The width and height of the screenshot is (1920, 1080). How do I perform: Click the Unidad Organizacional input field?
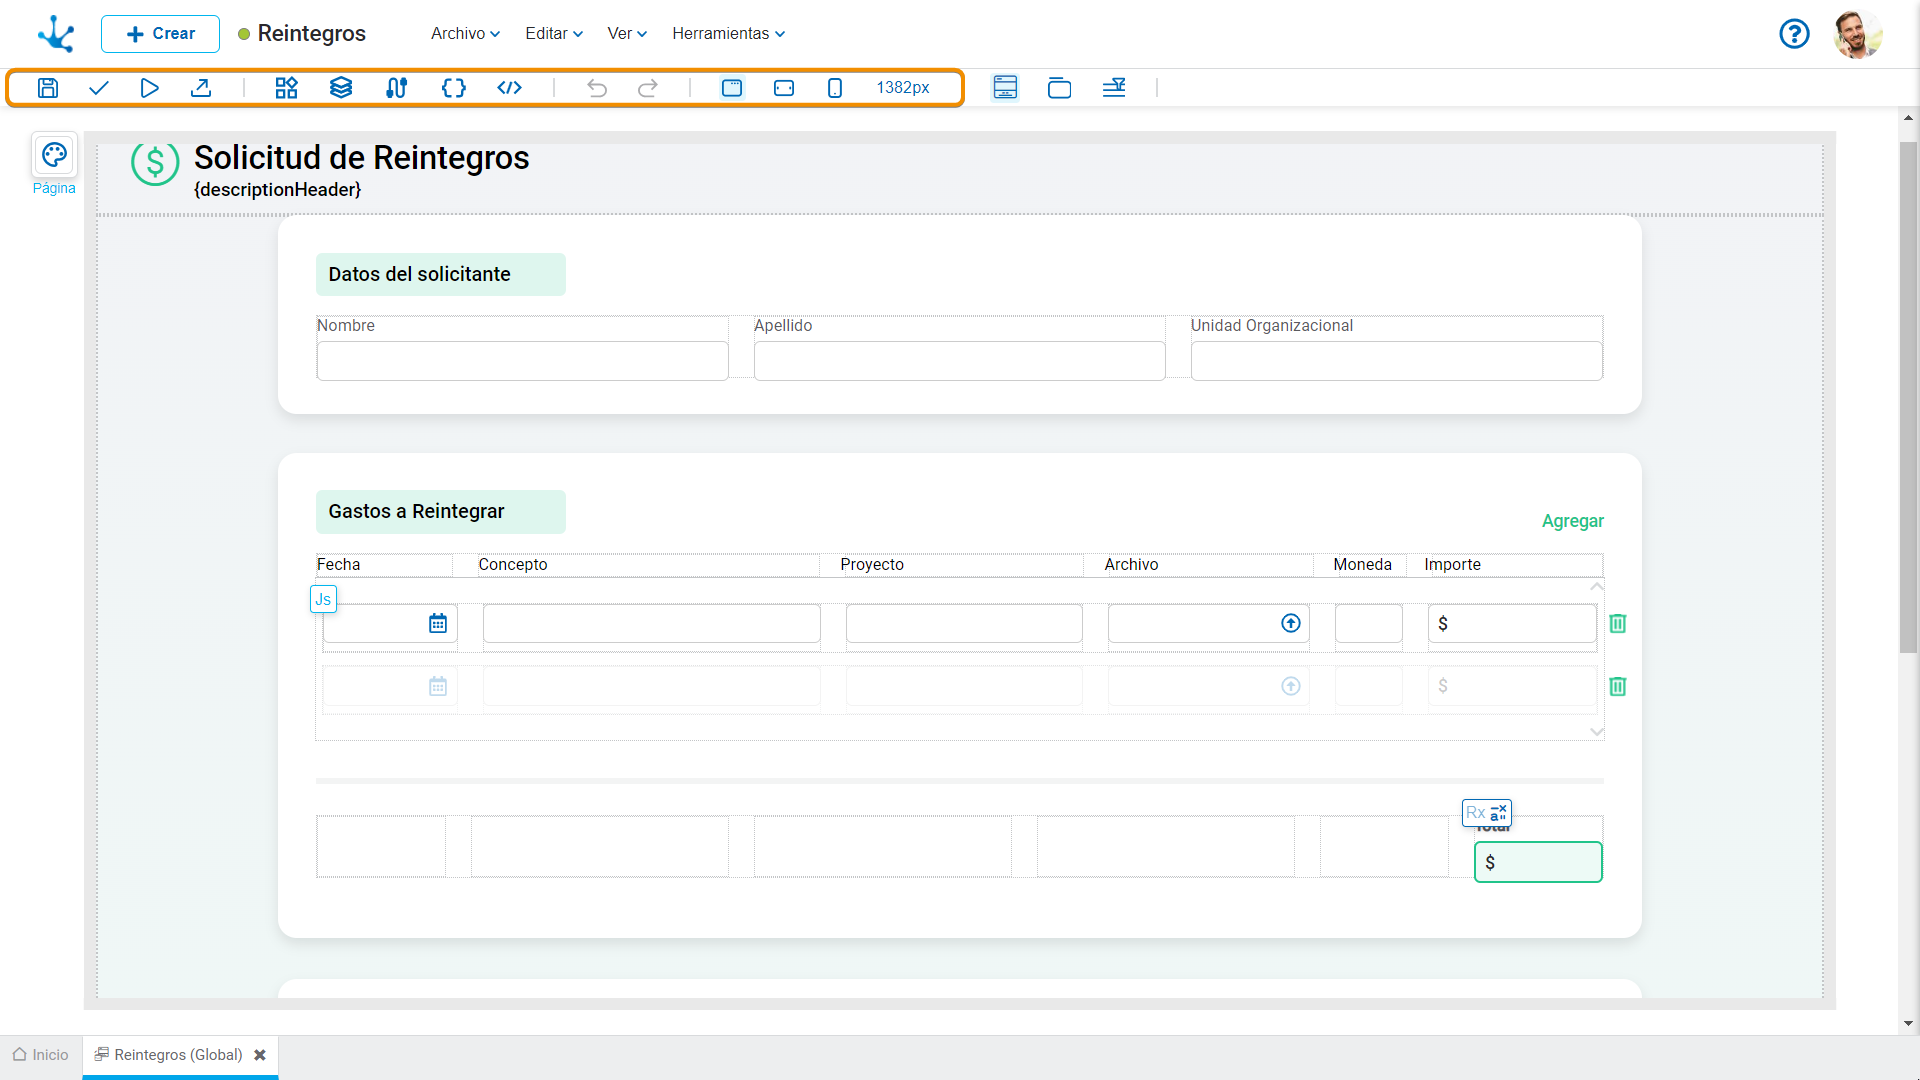pos(1396,361)
